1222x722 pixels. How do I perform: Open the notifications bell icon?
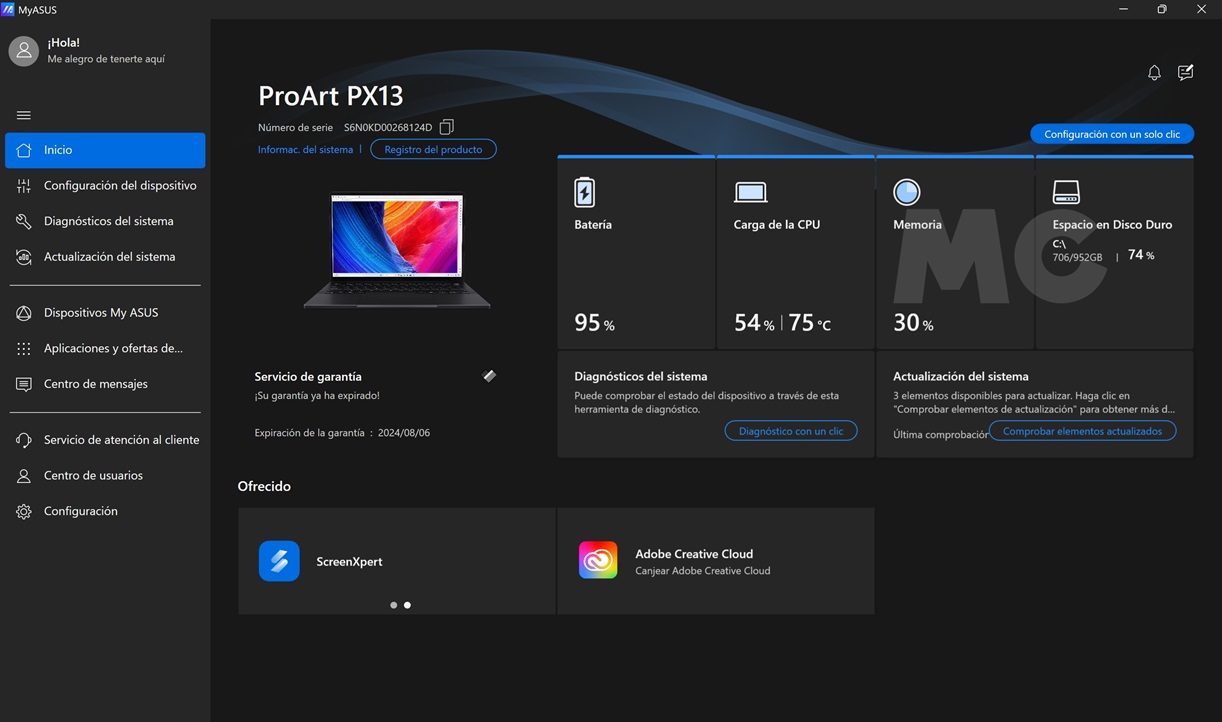[1154, 73]
